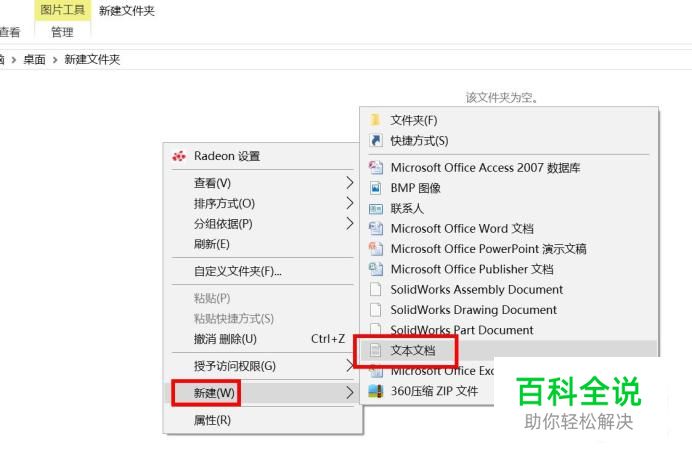Choose Microsoft Office Publisher 文档
The image size is (692, 466).
509,269
